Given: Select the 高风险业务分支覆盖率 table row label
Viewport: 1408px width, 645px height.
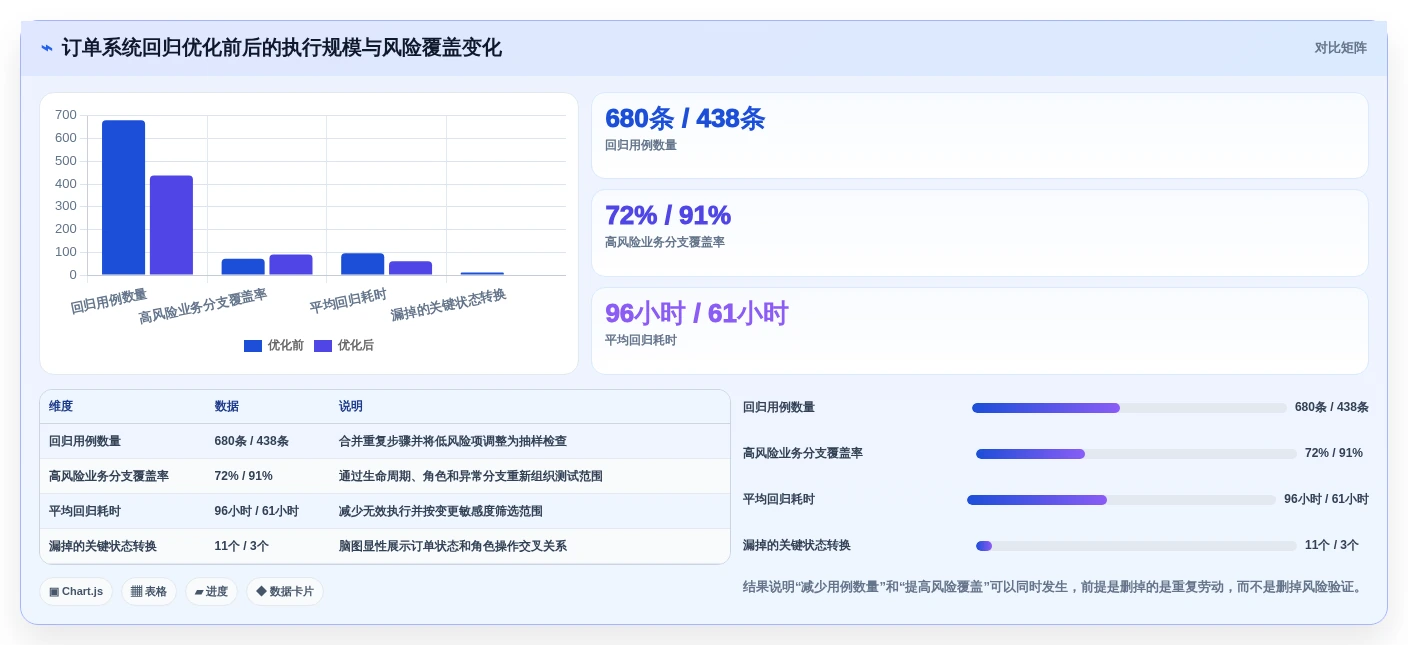Looking at the screenshot, I should [x=109, y=476].
